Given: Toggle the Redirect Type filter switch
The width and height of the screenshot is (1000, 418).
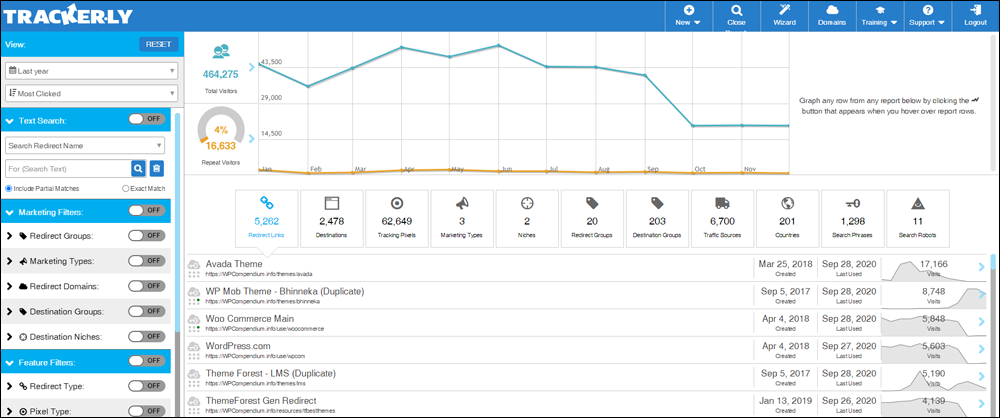Looking at the screenshot, I should (147, 386).
